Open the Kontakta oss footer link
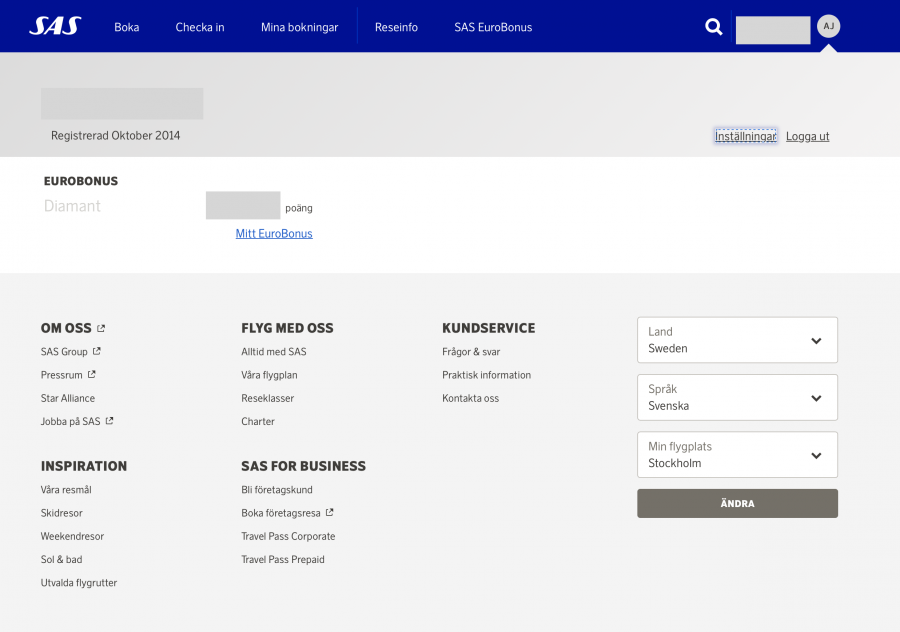The width and height of the screenshot is (900, 632). coord(470,398)
